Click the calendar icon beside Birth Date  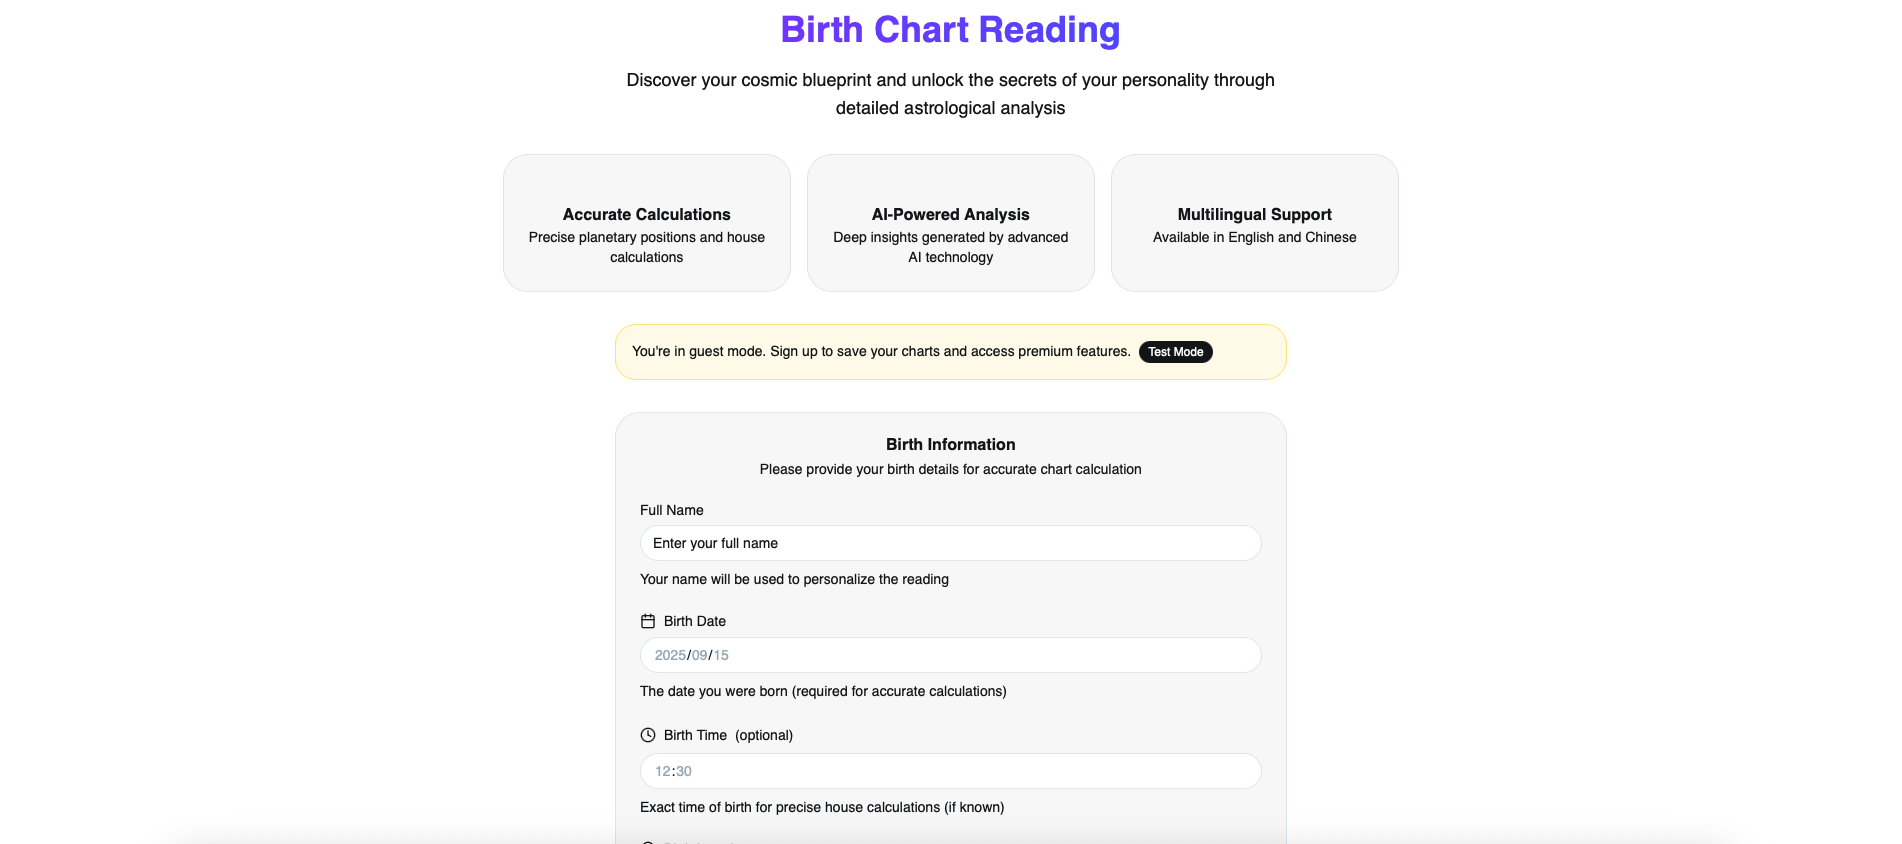tap(648, 621)
